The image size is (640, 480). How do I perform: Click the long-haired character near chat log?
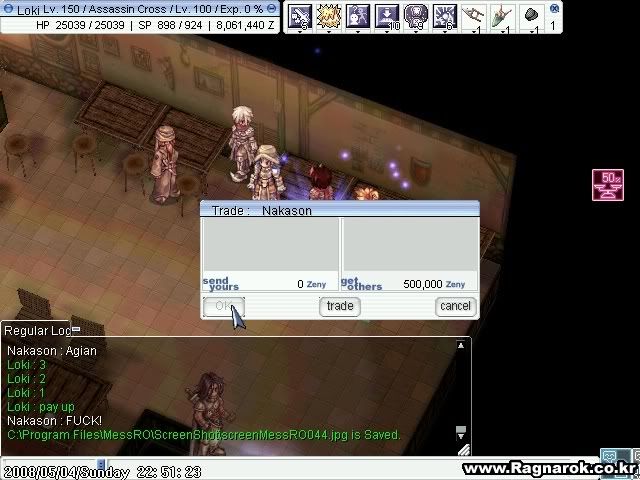pos(210,412)
